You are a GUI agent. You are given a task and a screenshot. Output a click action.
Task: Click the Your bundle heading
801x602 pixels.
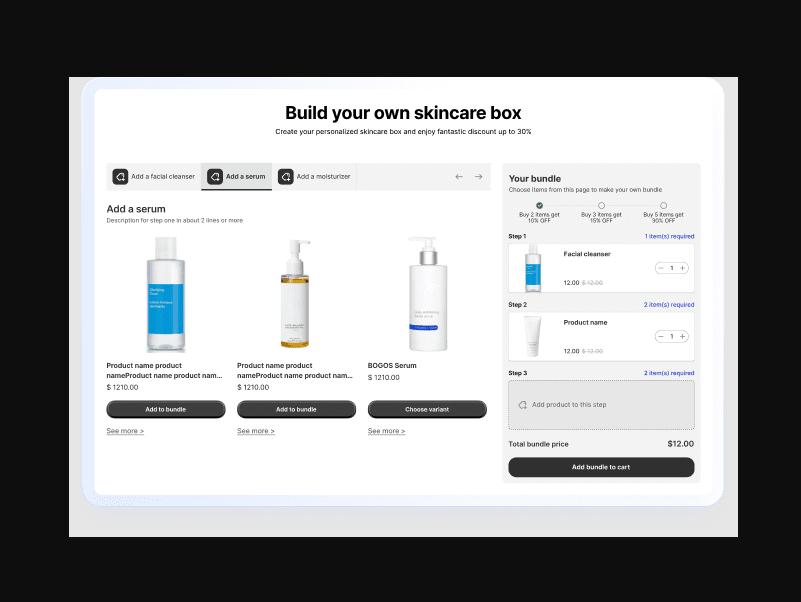tap(535, 178)
